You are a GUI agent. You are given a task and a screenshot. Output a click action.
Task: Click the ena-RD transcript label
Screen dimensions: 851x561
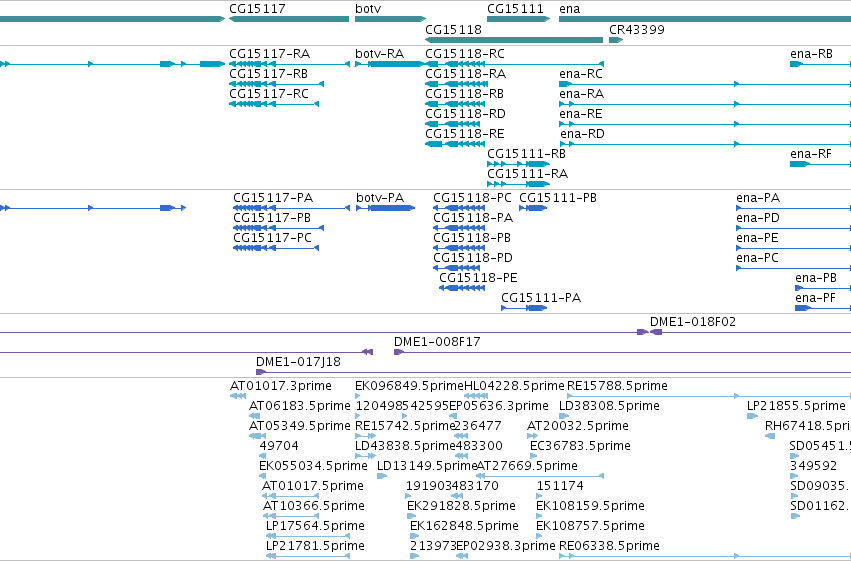pos(582,134)
